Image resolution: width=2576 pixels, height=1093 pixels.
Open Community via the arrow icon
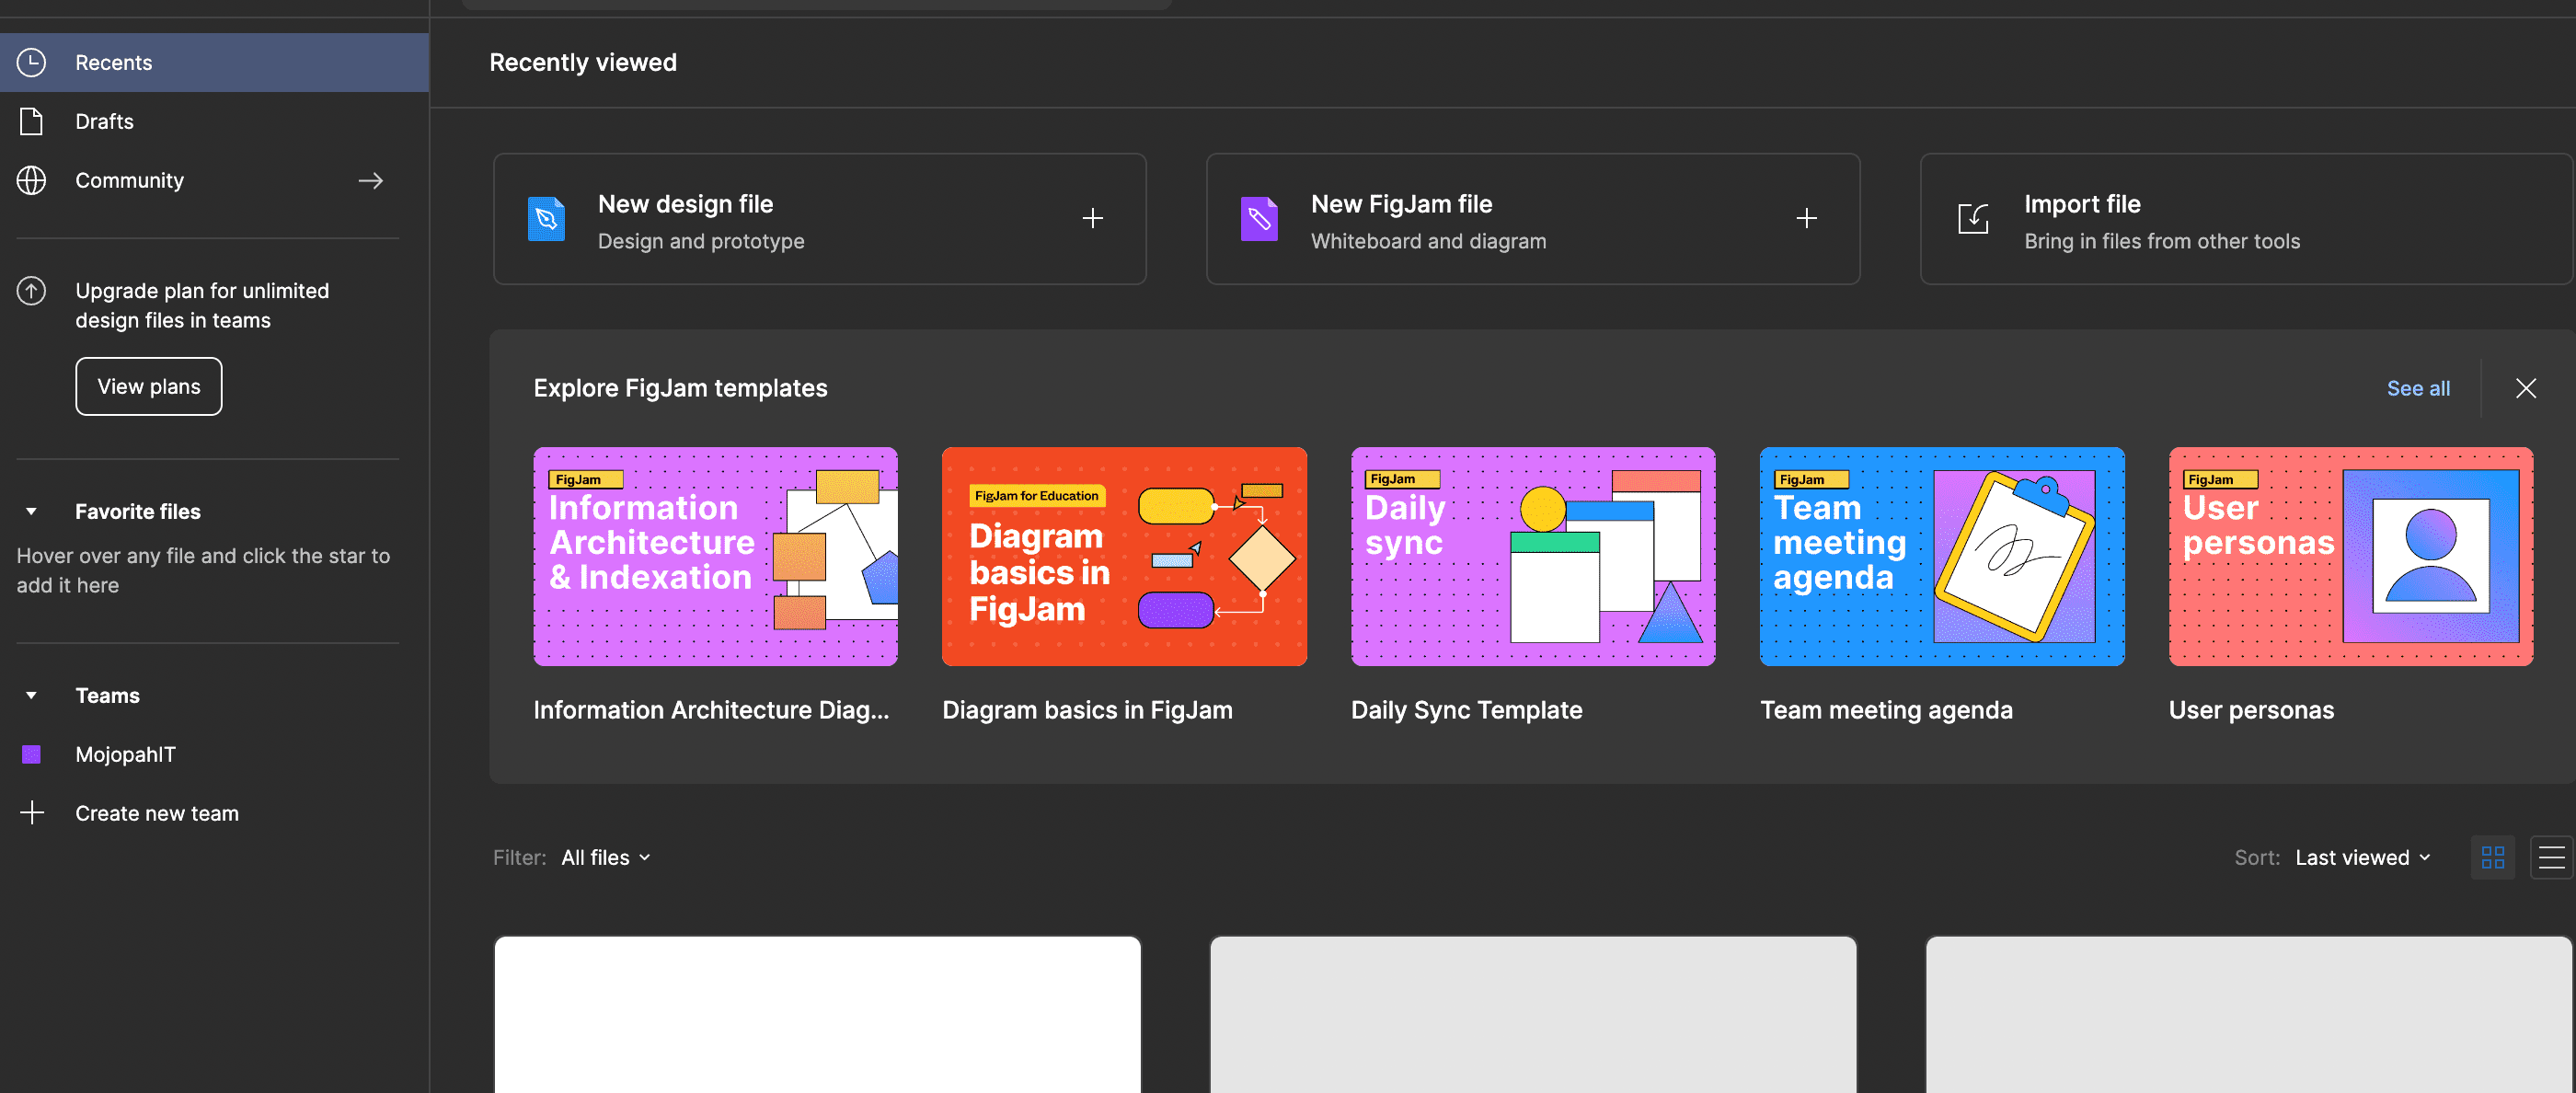(371, 180)
